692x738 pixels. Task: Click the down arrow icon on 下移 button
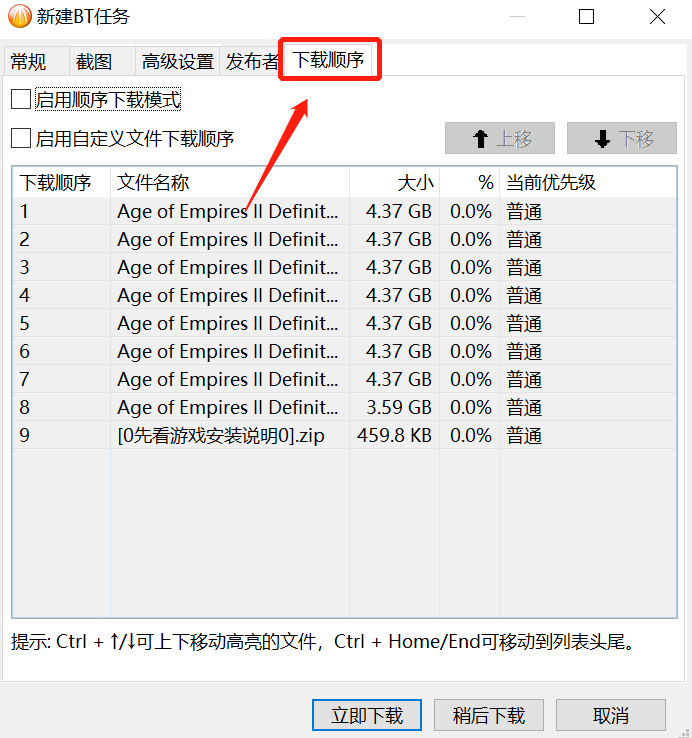pyautogui.click(x=602, y=139)
